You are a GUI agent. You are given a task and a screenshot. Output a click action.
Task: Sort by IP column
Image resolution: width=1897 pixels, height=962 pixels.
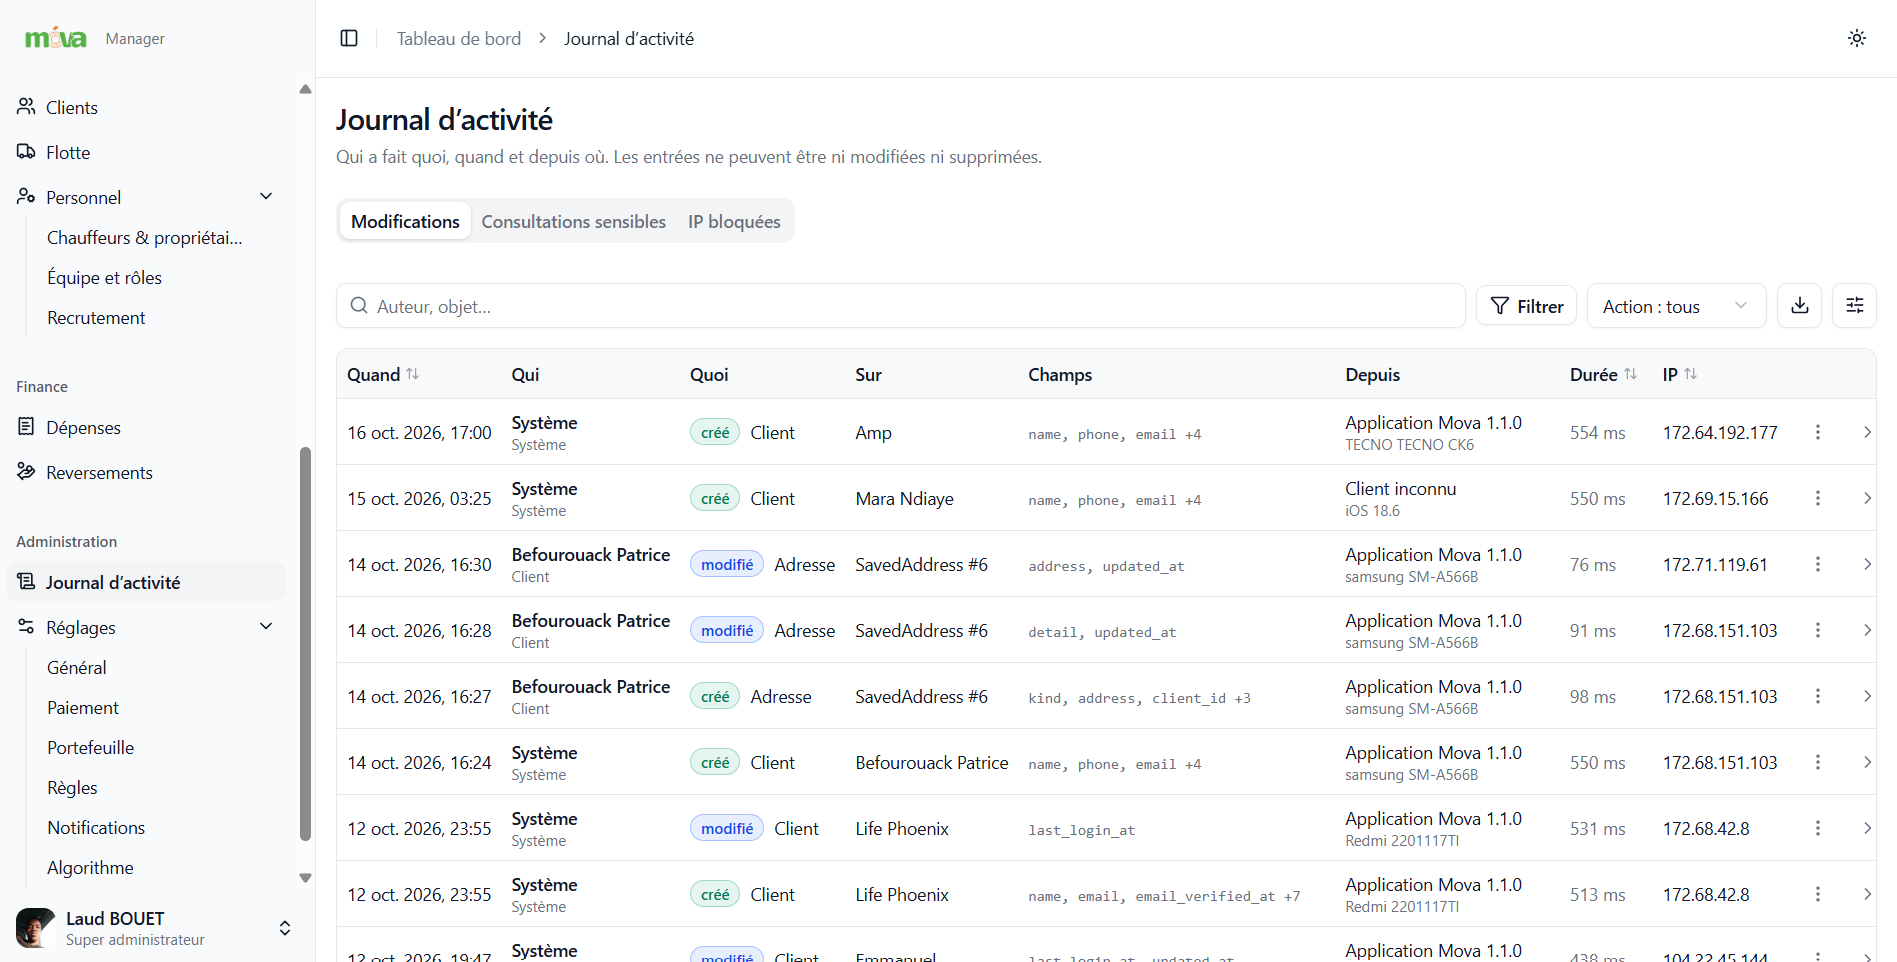point(1680,374)
